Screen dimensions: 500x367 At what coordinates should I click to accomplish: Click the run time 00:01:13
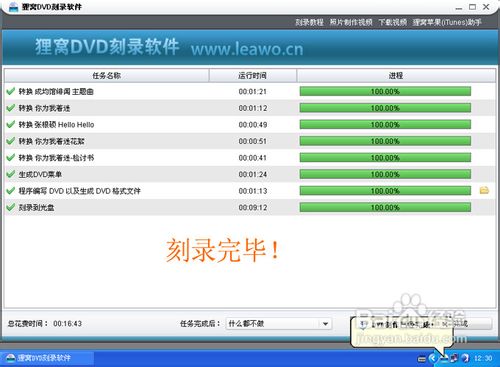252,191
